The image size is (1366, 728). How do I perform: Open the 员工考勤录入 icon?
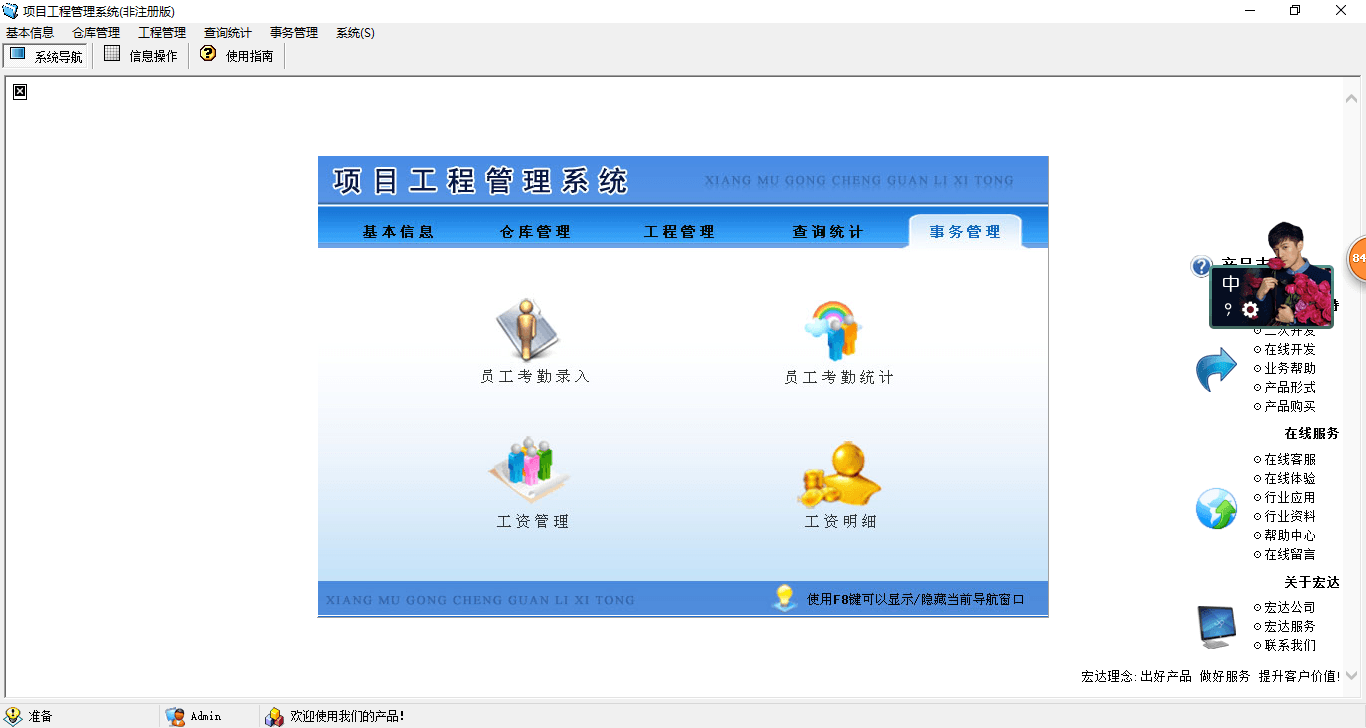tap(528, 330)
